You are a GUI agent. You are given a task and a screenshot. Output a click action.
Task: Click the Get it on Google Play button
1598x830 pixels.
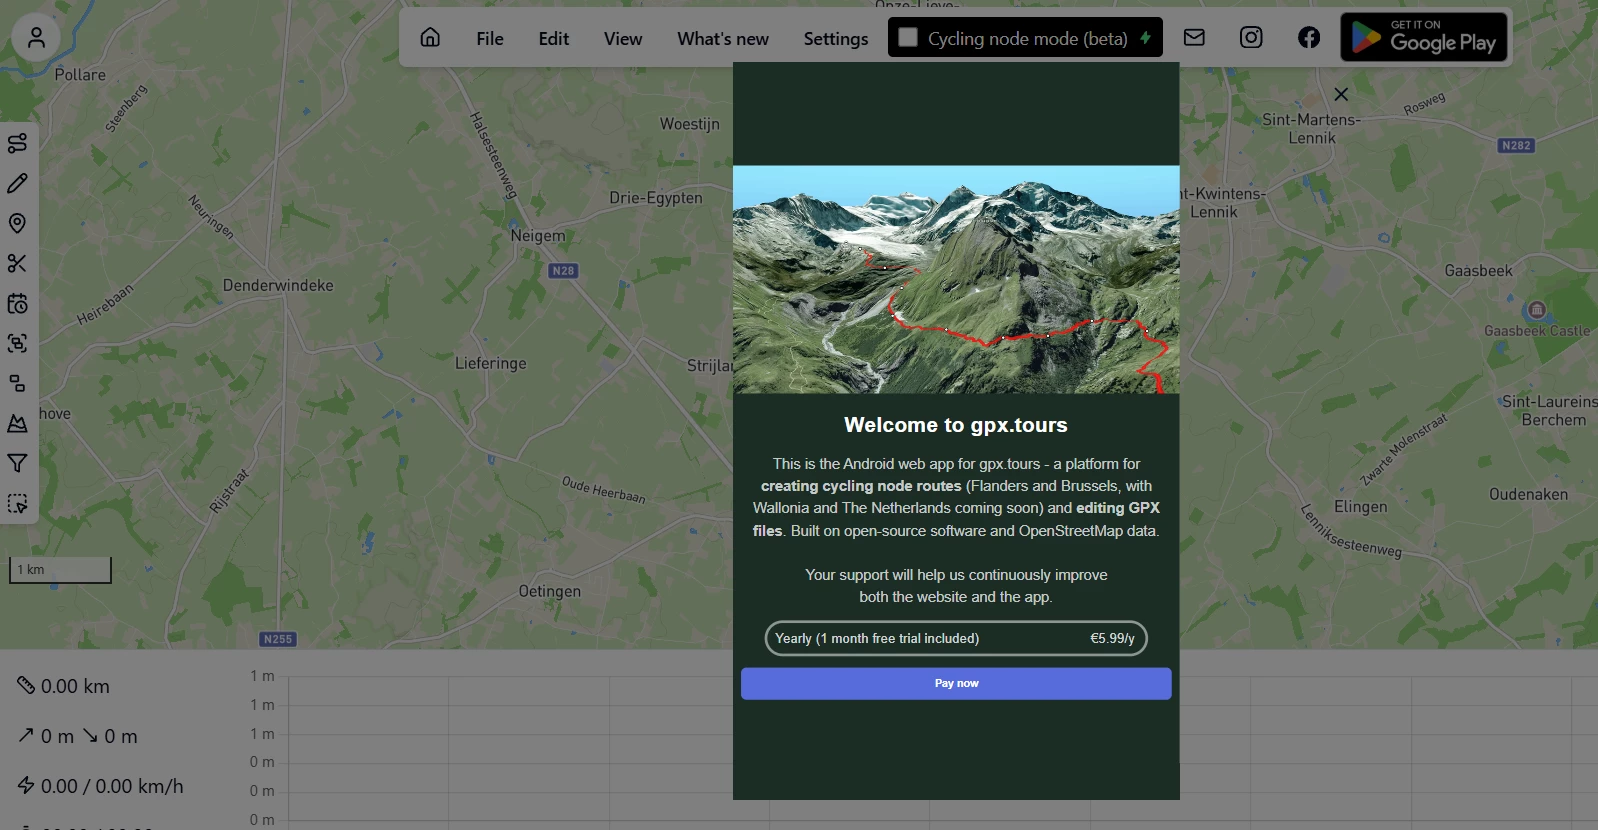1424,38
